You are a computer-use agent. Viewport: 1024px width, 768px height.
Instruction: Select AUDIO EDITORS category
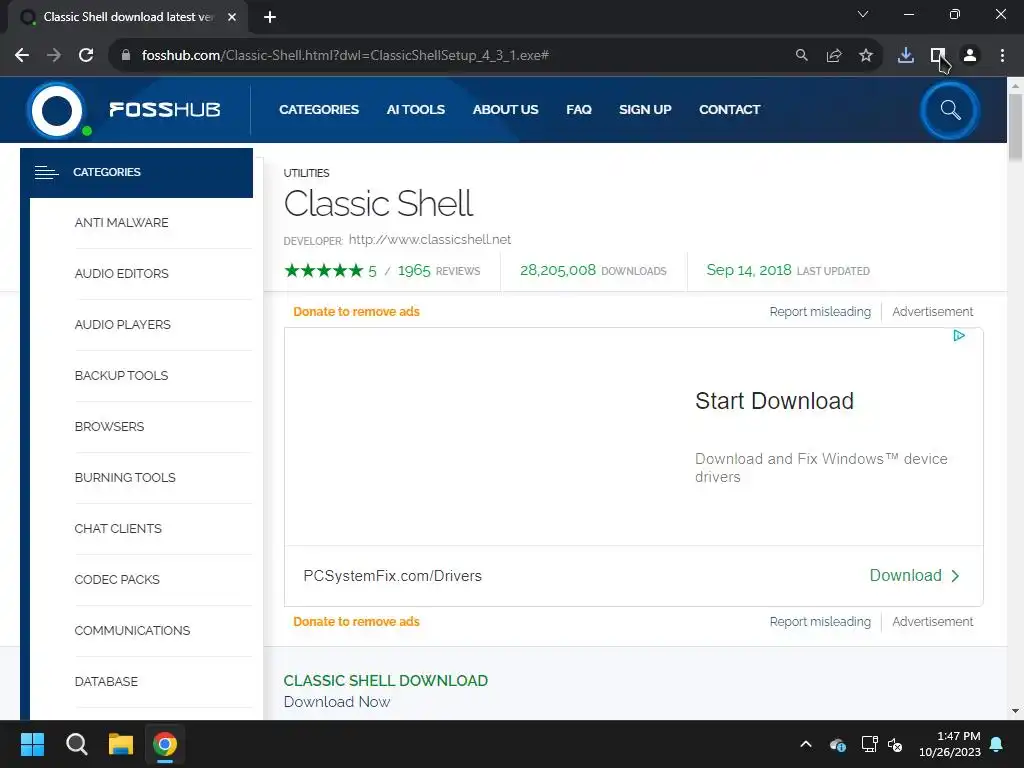click(x=121, y=274)
